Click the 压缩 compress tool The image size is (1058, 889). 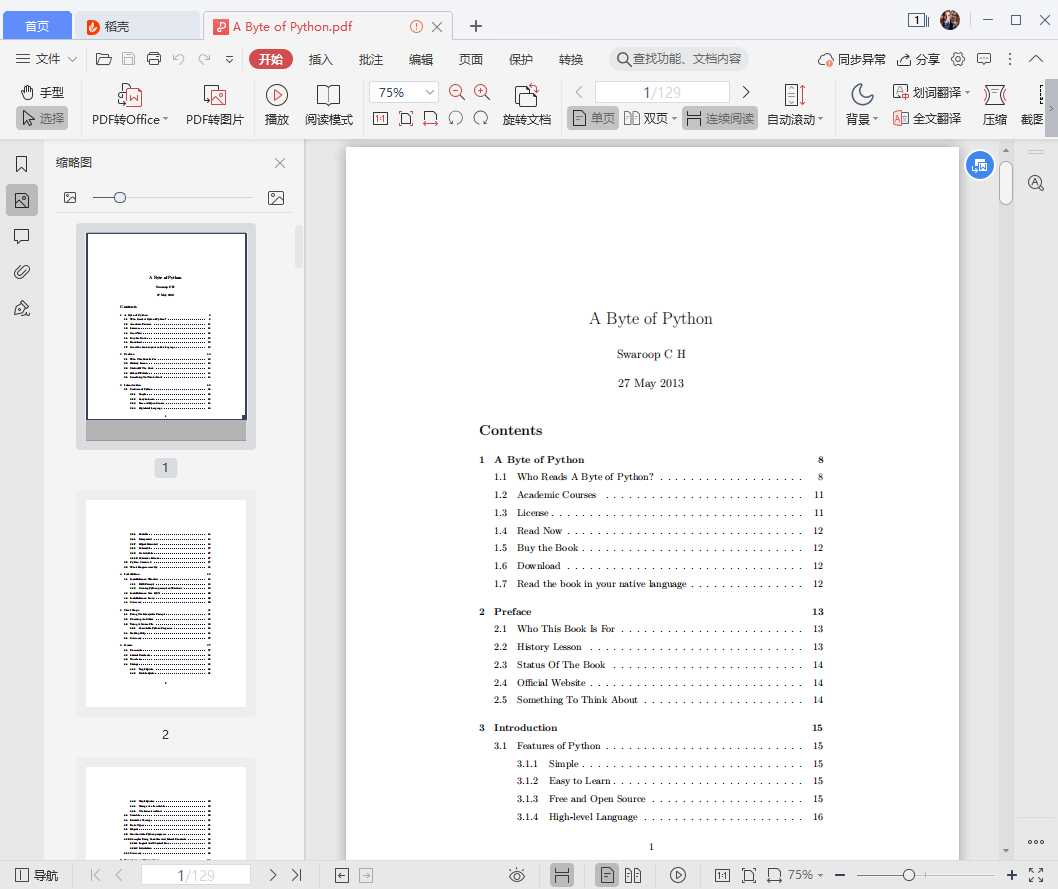pos(995,105)
